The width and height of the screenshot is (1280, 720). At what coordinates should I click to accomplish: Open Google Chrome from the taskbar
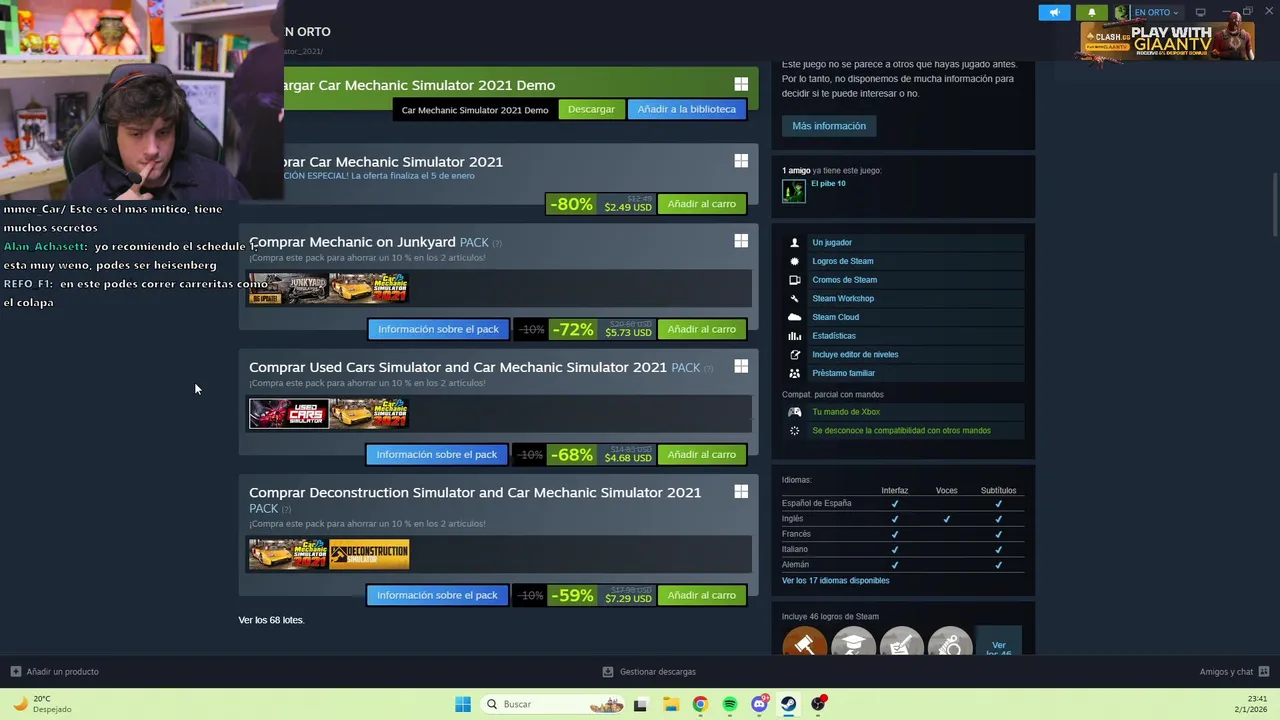[x=700, y=704]
